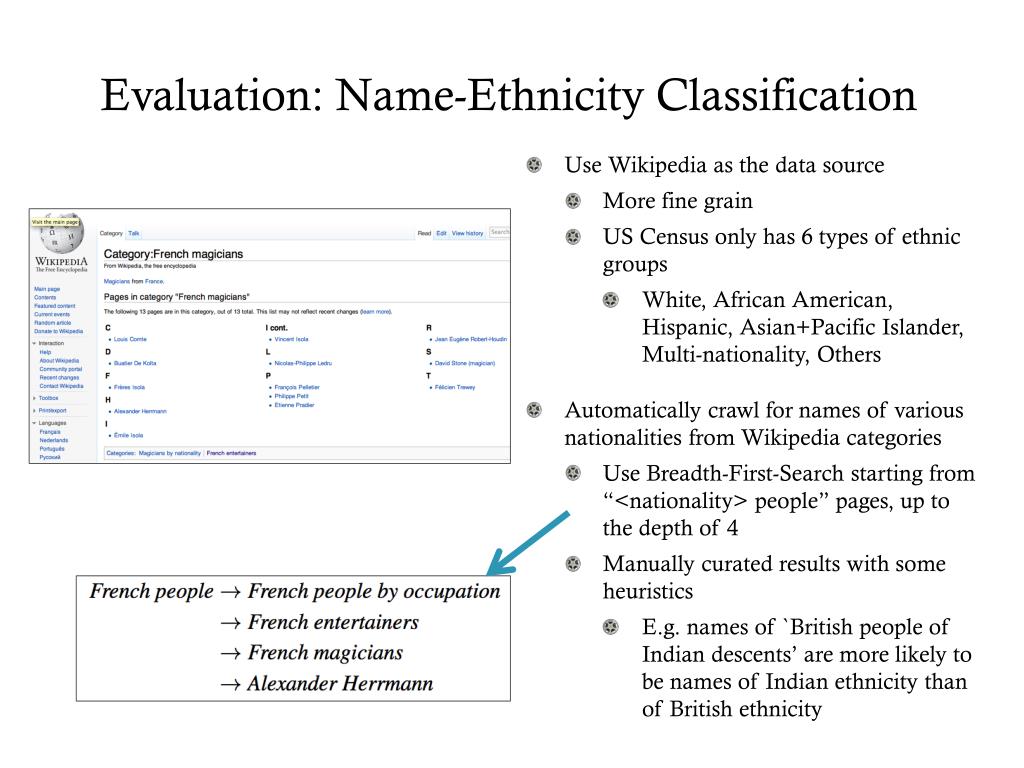Open the Émile Isola article

pos(129,435)
